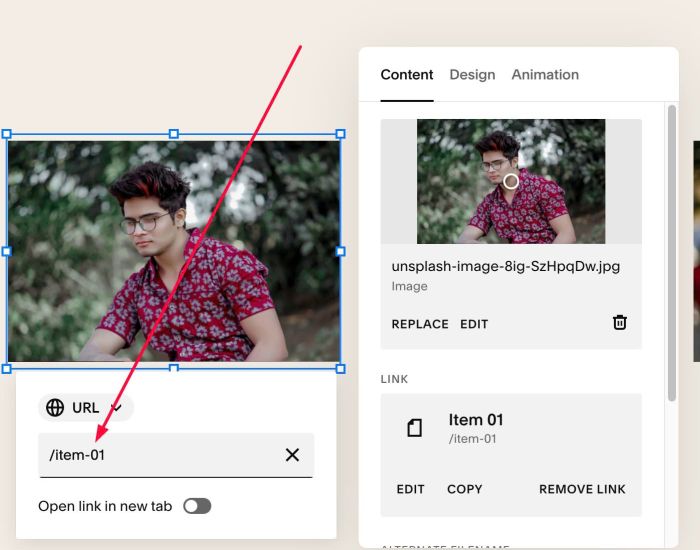The image size is (700, 550).
Task: Select the focal point circle on thumbnail
Action: coord(511,181)
